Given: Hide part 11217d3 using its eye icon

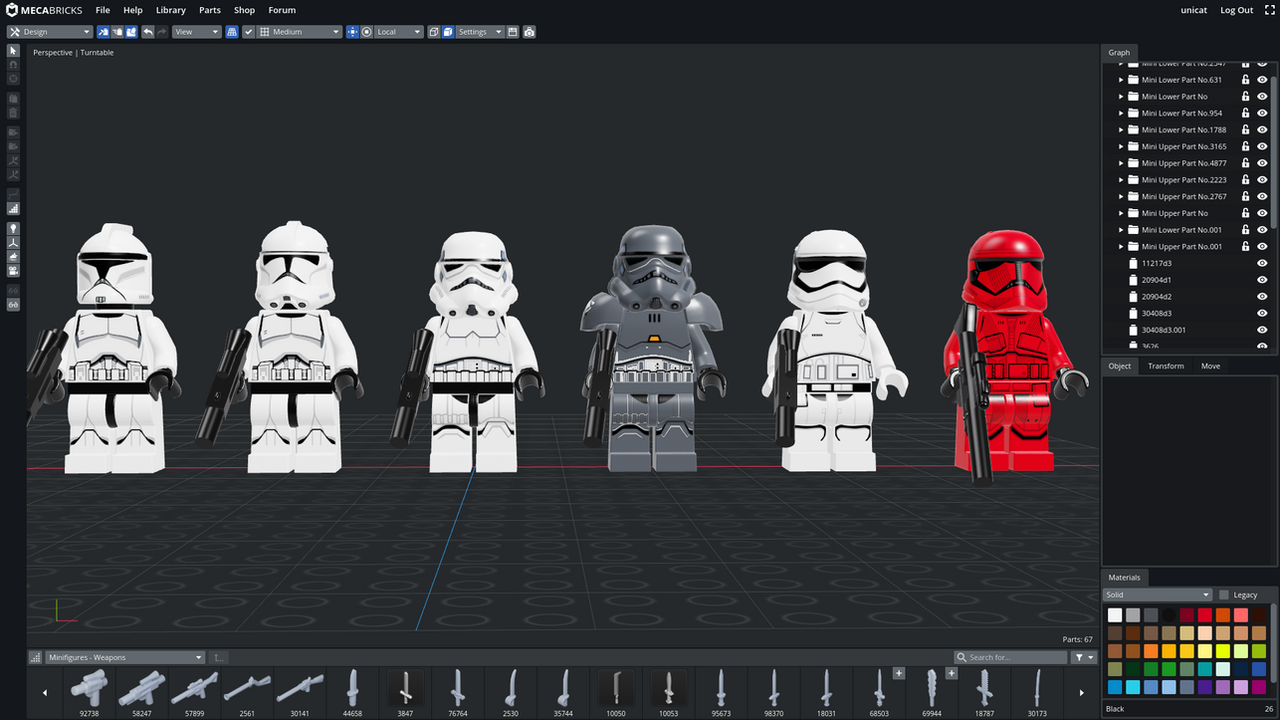Looking at the screenshot, I should (x=1262, y=263).
